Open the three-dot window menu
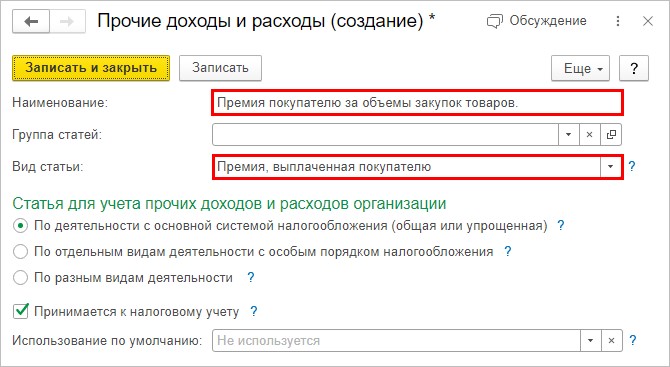 pos(618,21)
